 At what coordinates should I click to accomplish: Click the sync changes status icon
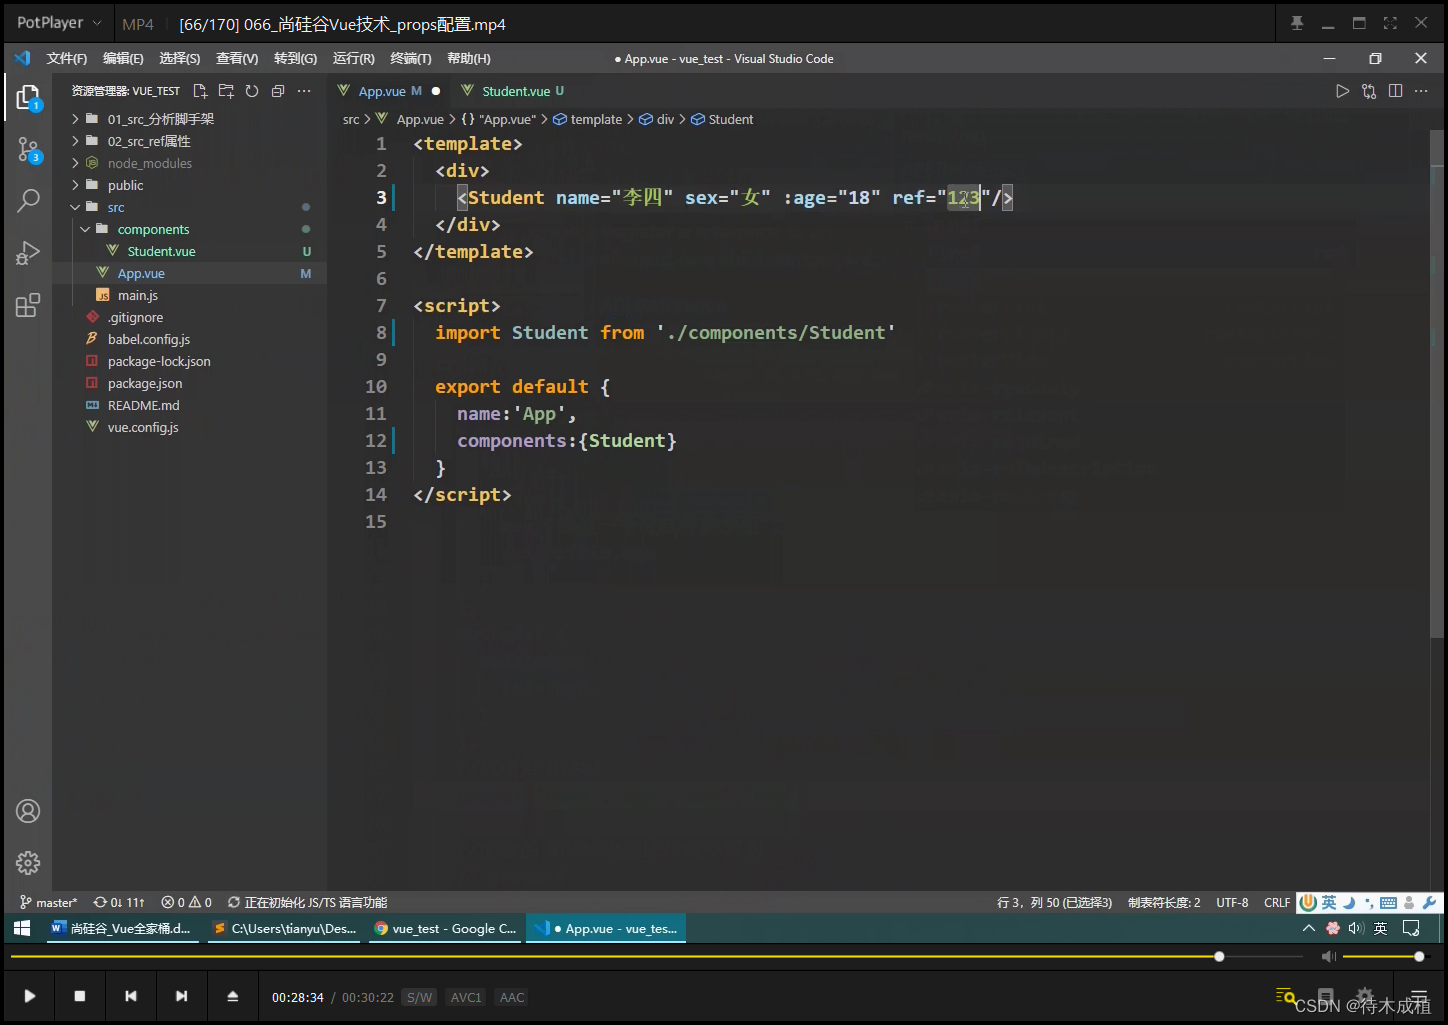tap(119, 902)
